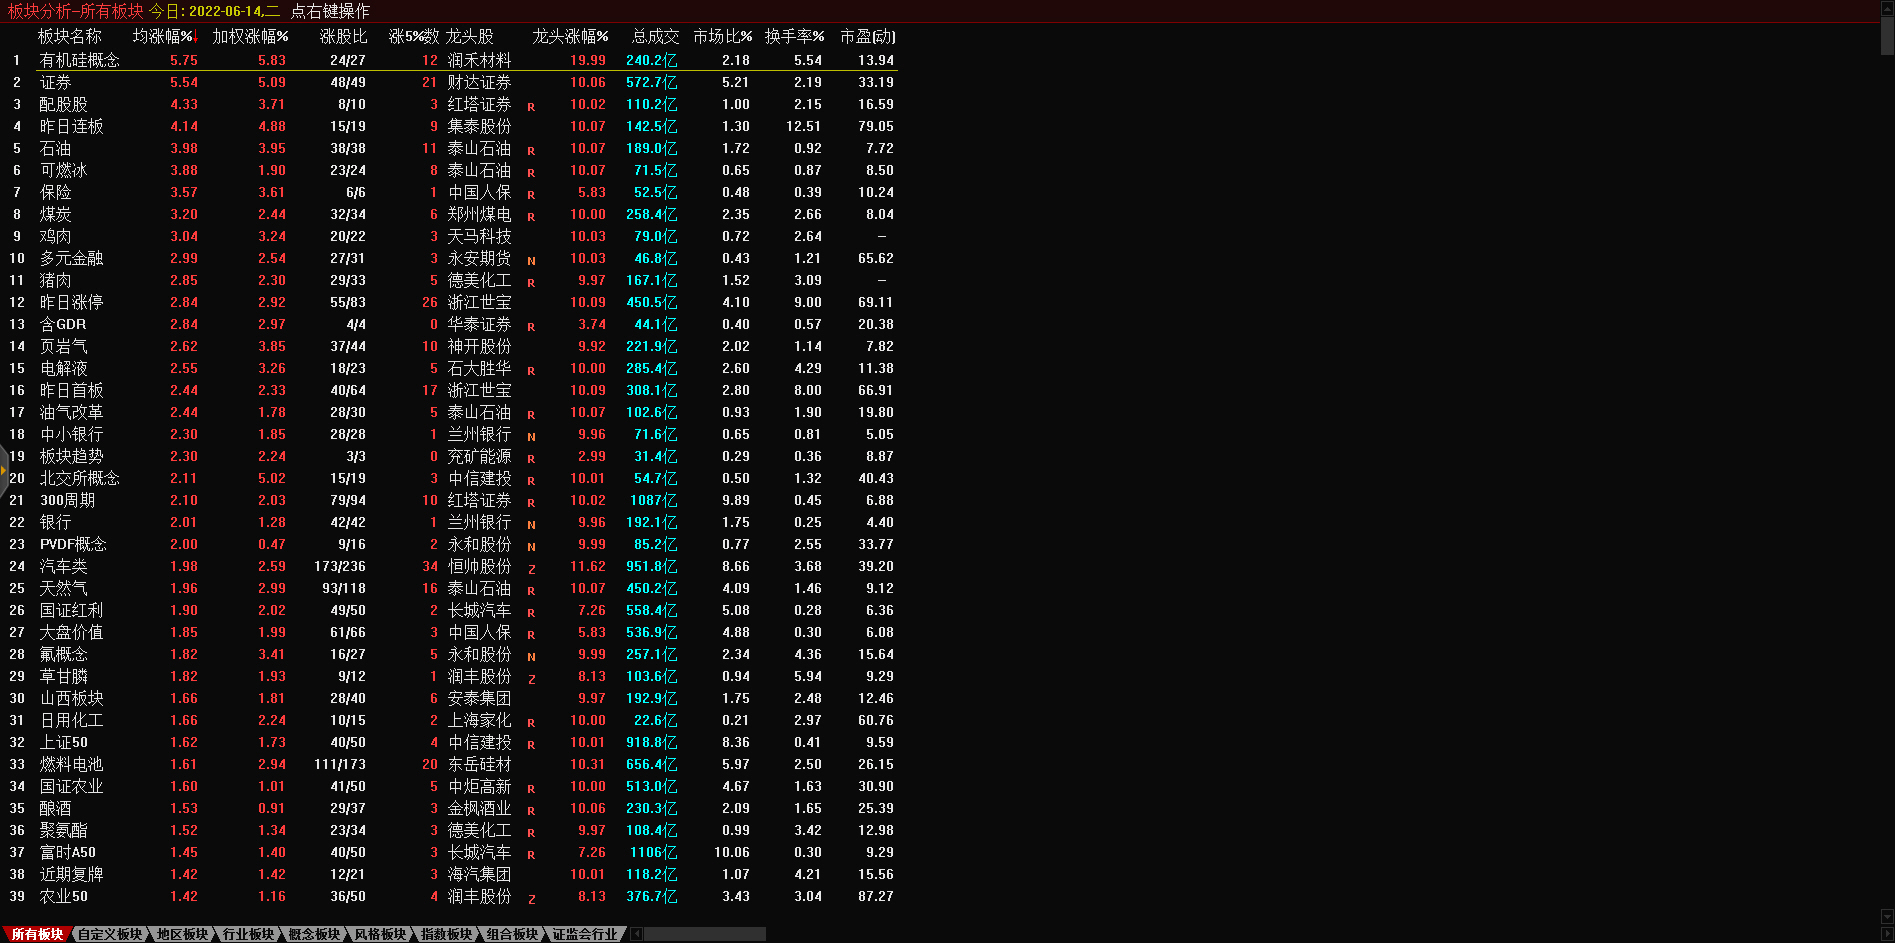This screenshot has height=943, width=1895.
Task: Sort by the 换手率% column header
Action: tap(794, 36)
